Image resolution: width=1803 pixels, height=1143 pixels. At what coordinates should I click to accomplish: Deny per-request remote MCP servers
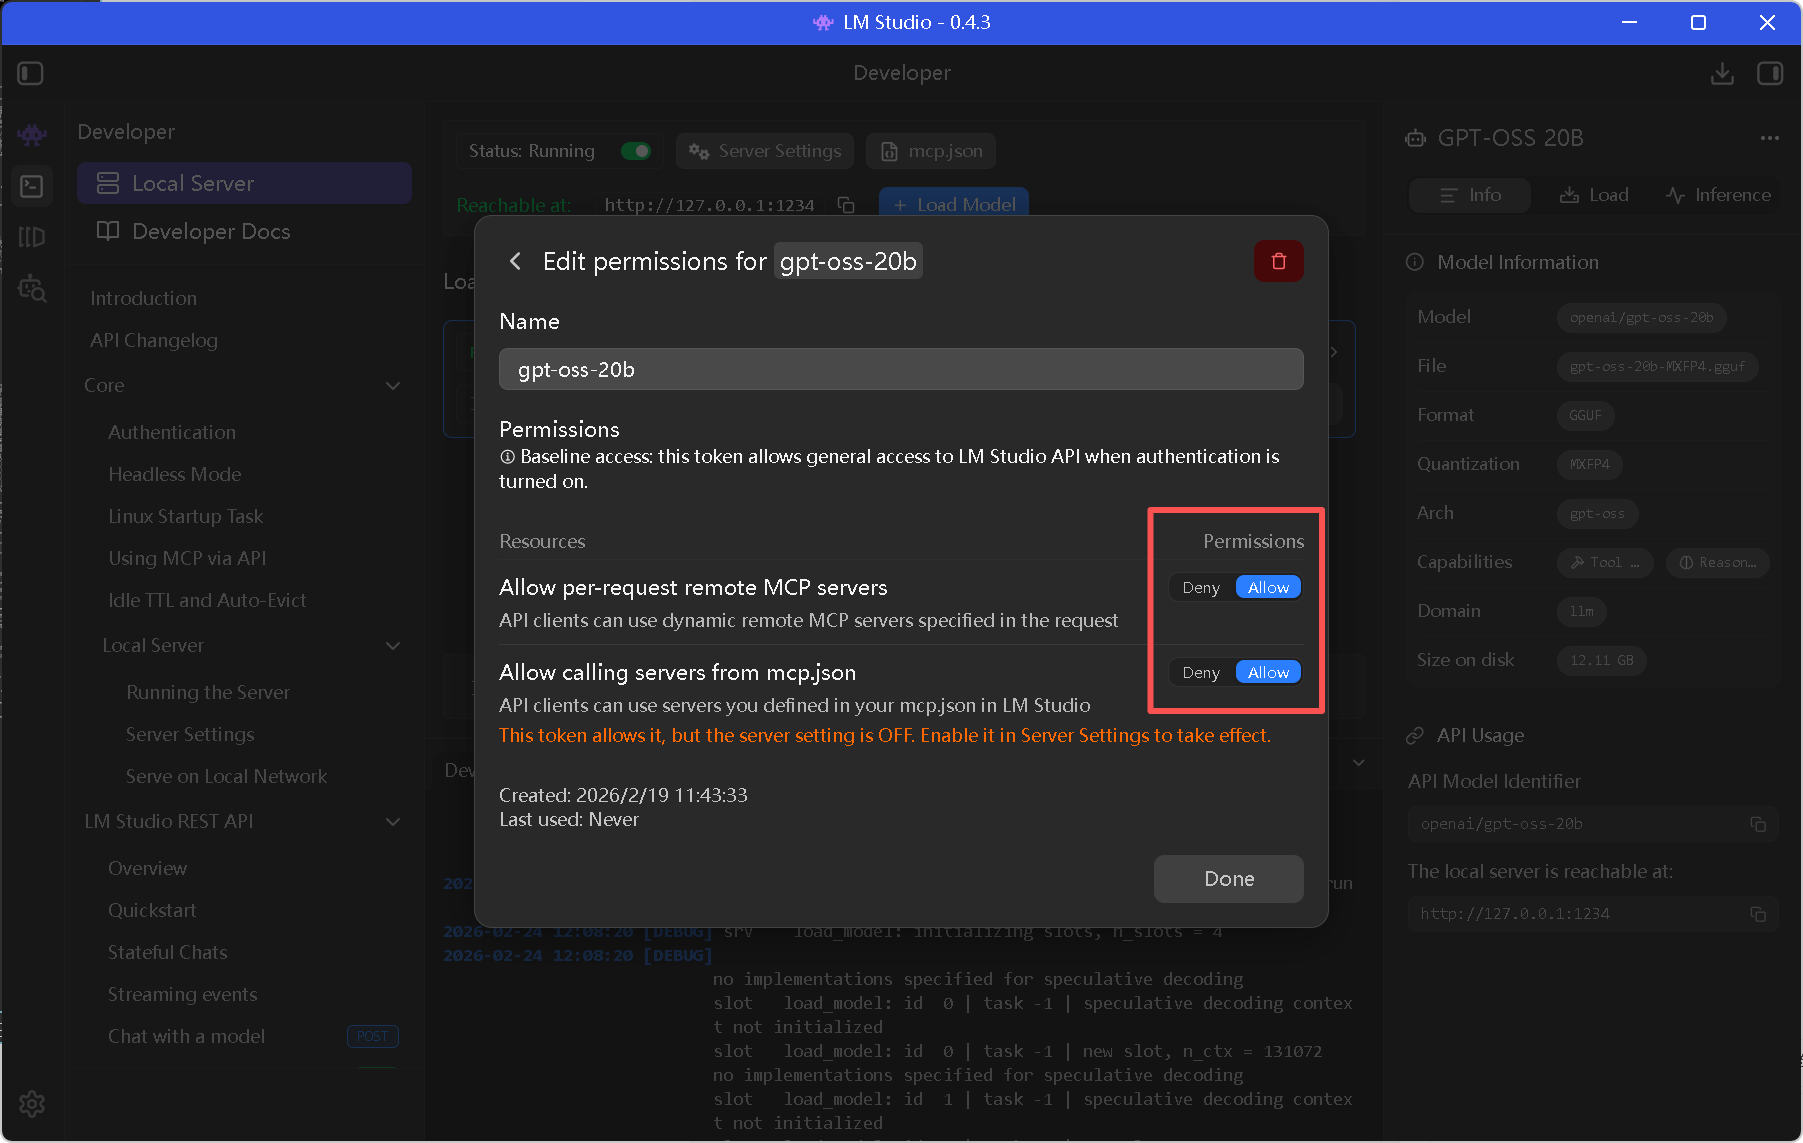click(1201, 588)
